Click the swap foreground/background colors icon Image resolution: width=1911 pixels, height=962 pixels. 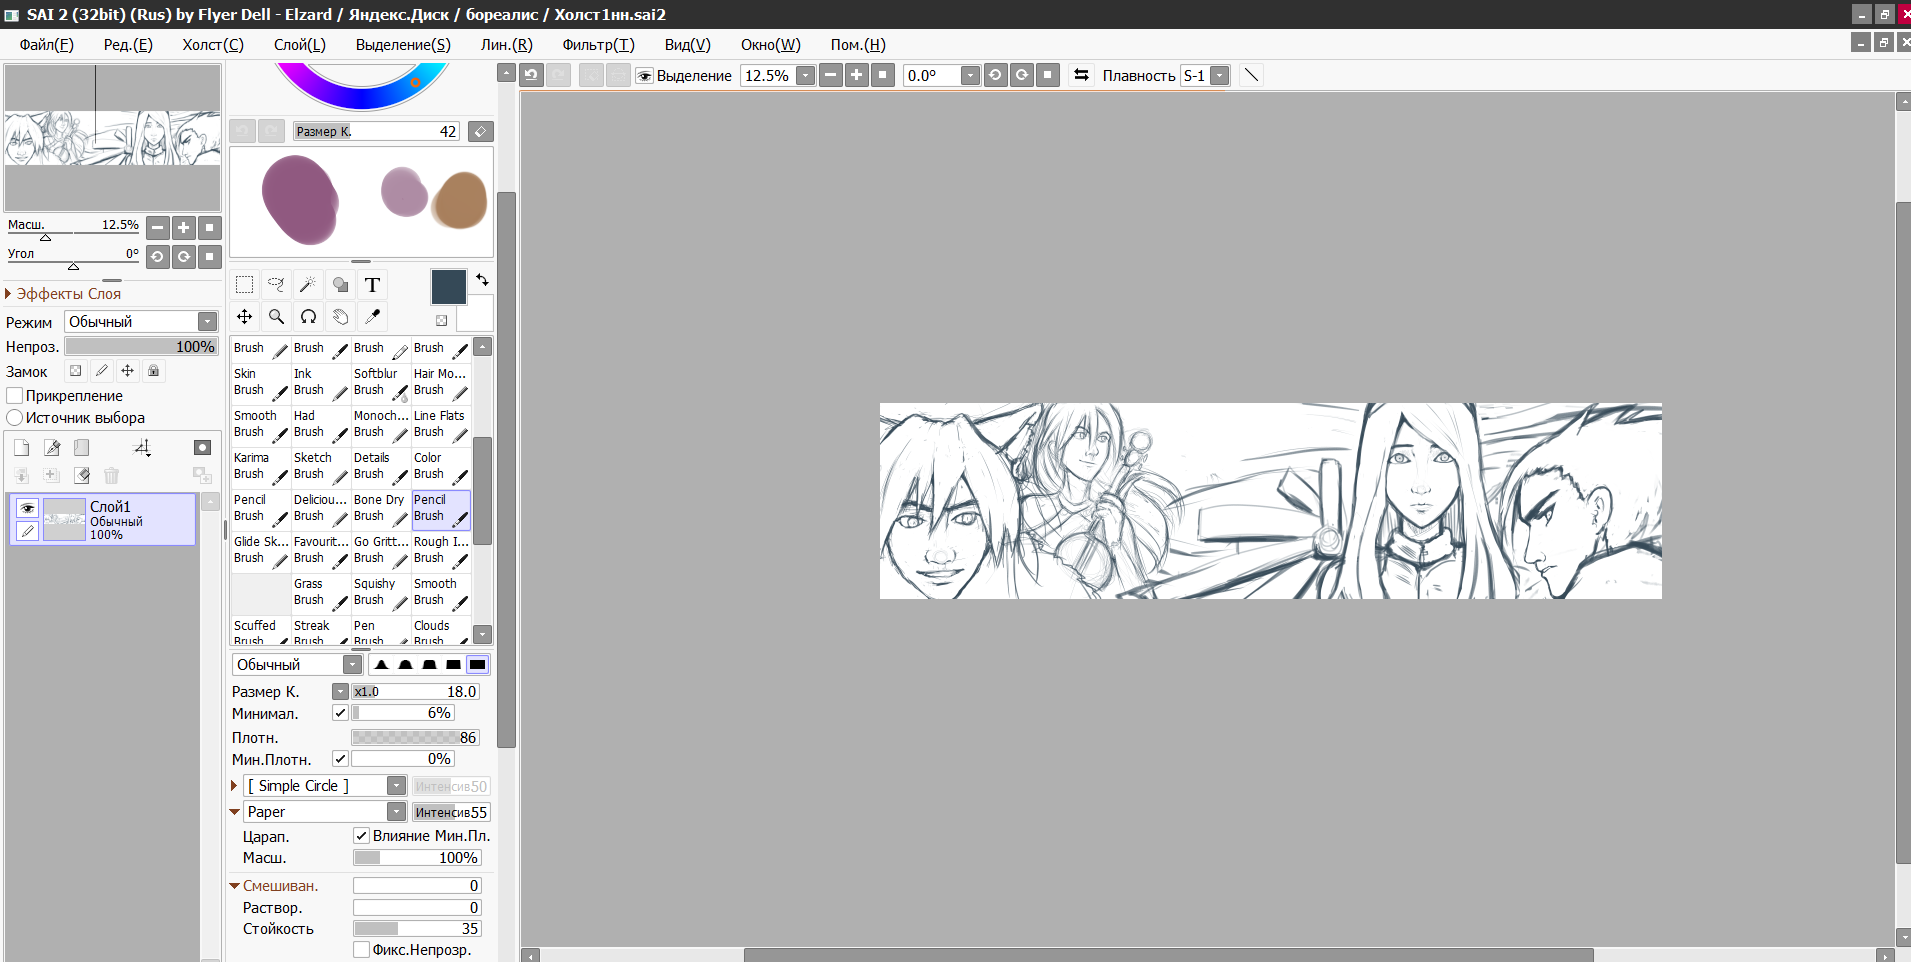click(482, 280)
